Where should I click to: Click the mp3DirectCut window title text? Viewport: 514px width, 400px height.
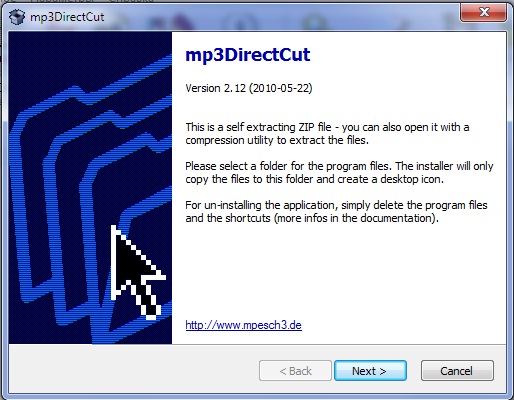click(x=67, y=17)
